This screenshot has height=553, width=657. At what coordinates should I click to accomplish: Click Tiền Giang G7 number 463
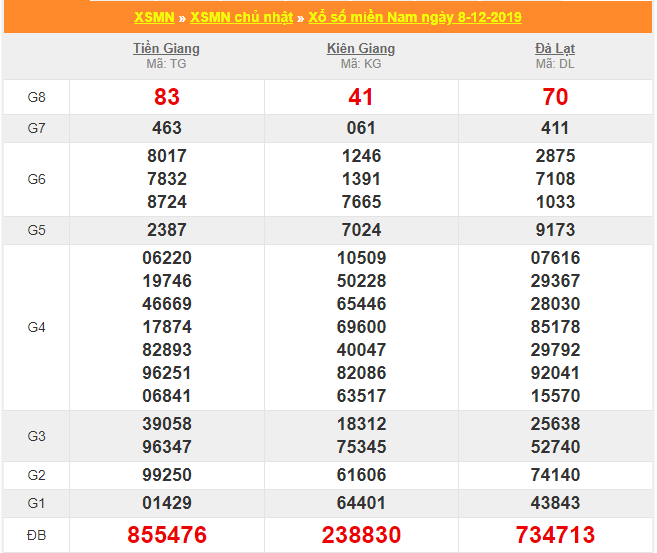point(167,128)
